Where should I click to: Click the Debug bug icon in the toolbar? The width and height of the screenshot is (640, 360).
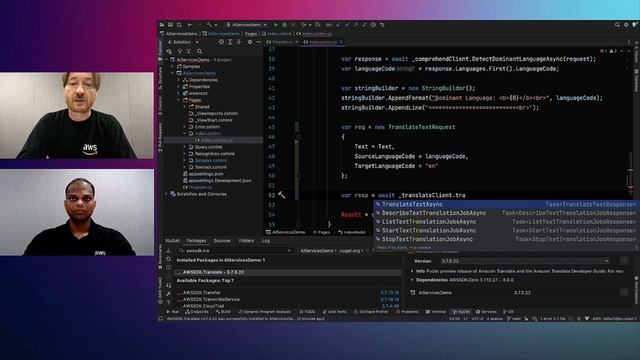[284, 25]
